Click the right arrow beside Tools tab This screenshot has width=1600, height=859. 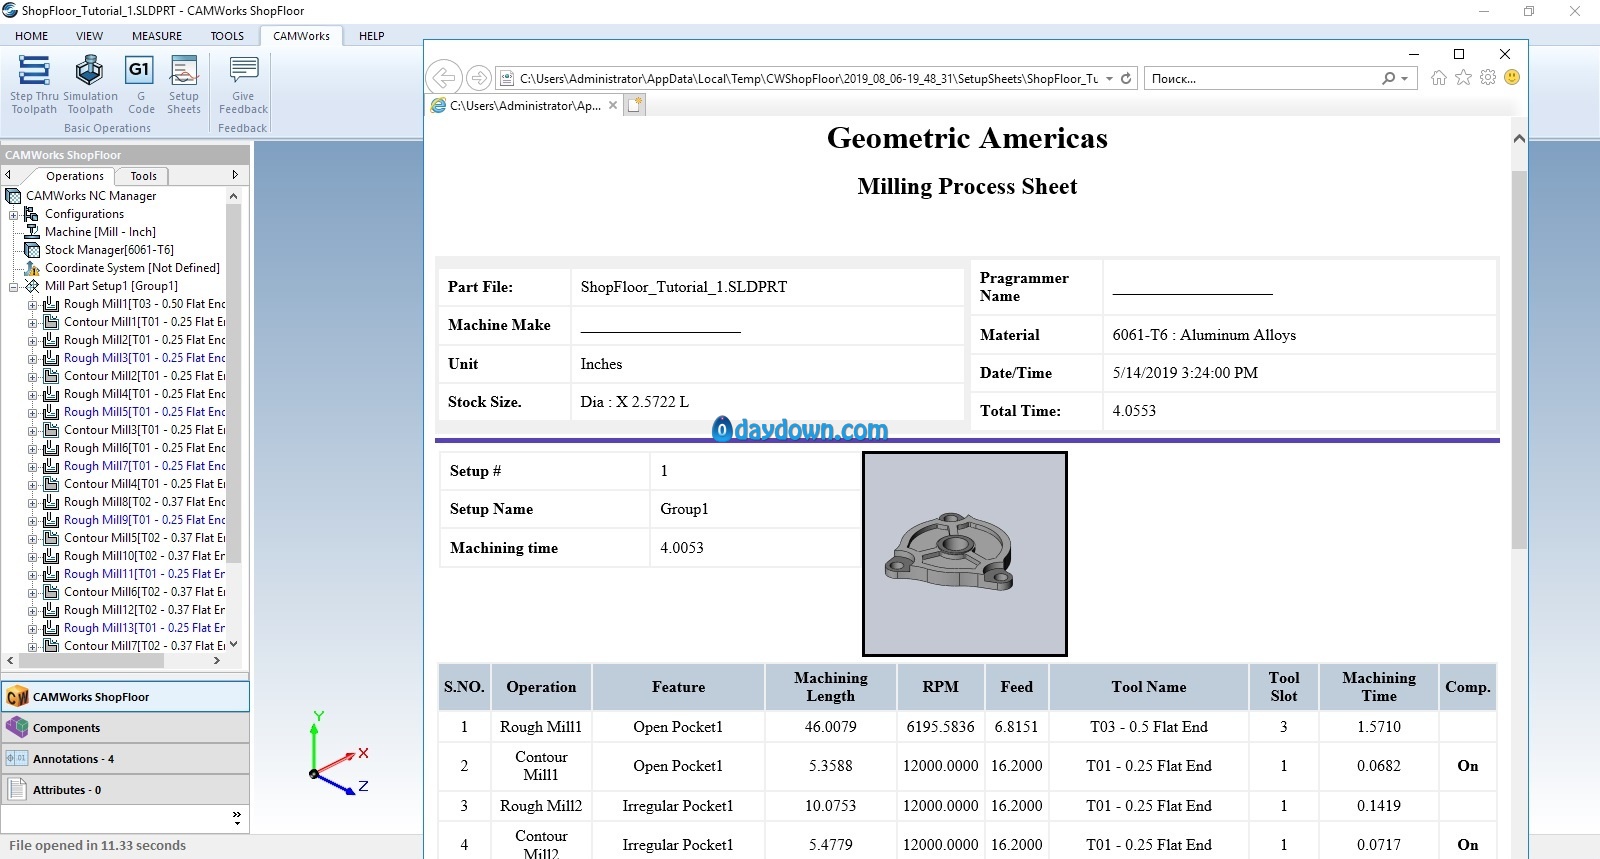point(235,175)
